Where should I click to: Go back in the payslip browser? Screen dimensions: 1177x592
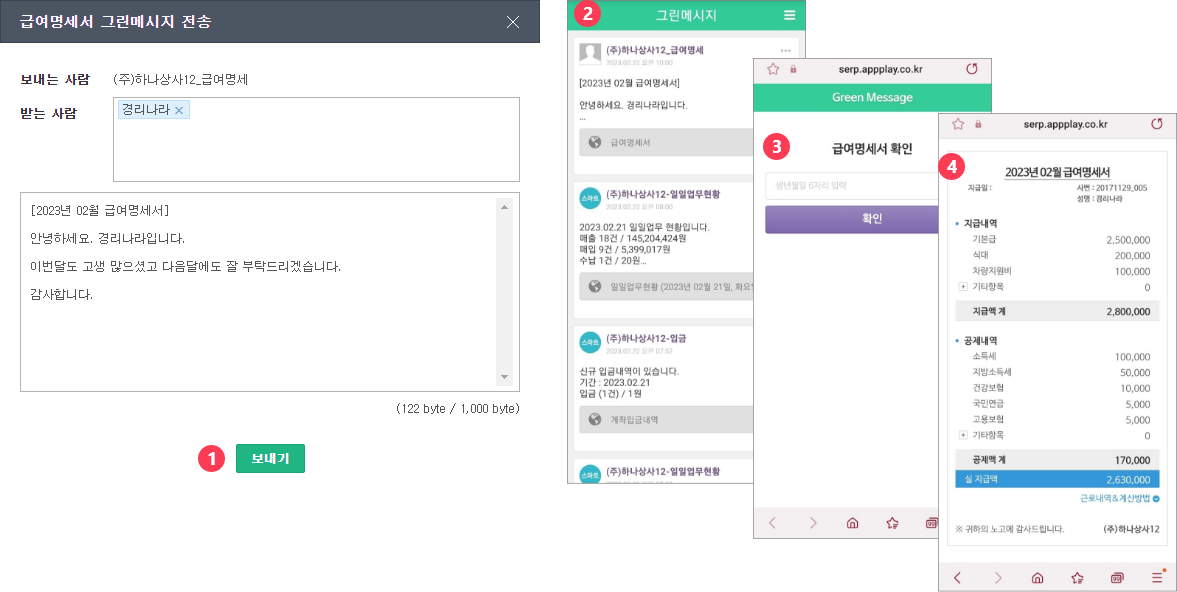pos(957,577)
